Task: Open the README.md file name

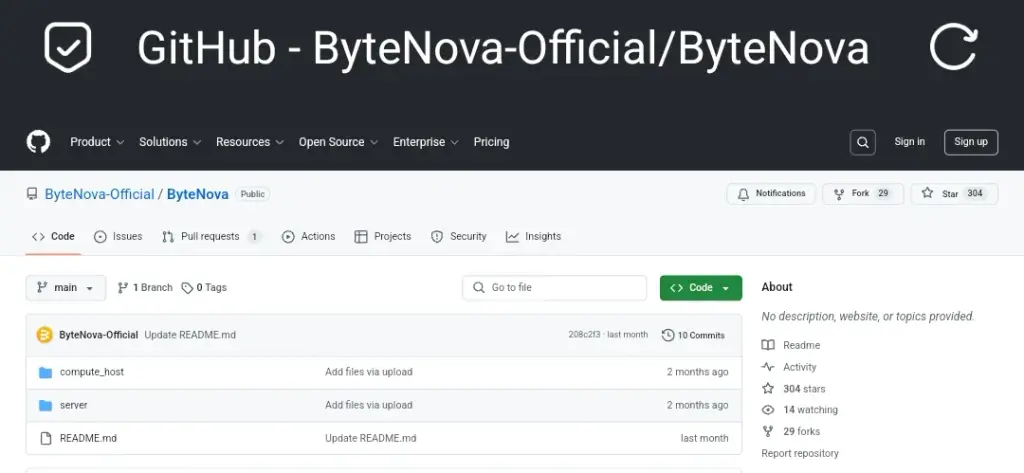Action: point(88,438)
